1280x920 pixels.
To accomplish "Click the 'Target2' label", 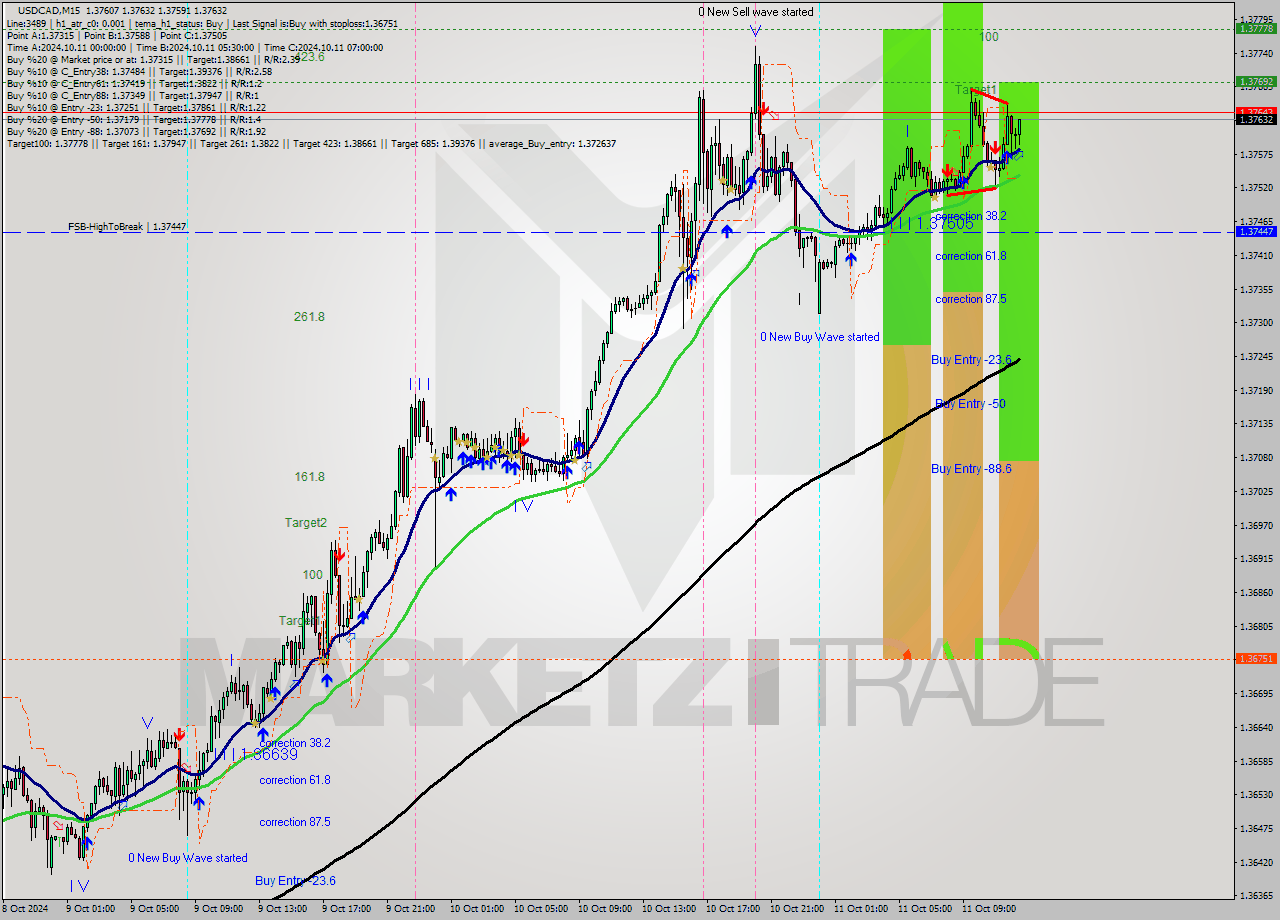I will point(306,523).
